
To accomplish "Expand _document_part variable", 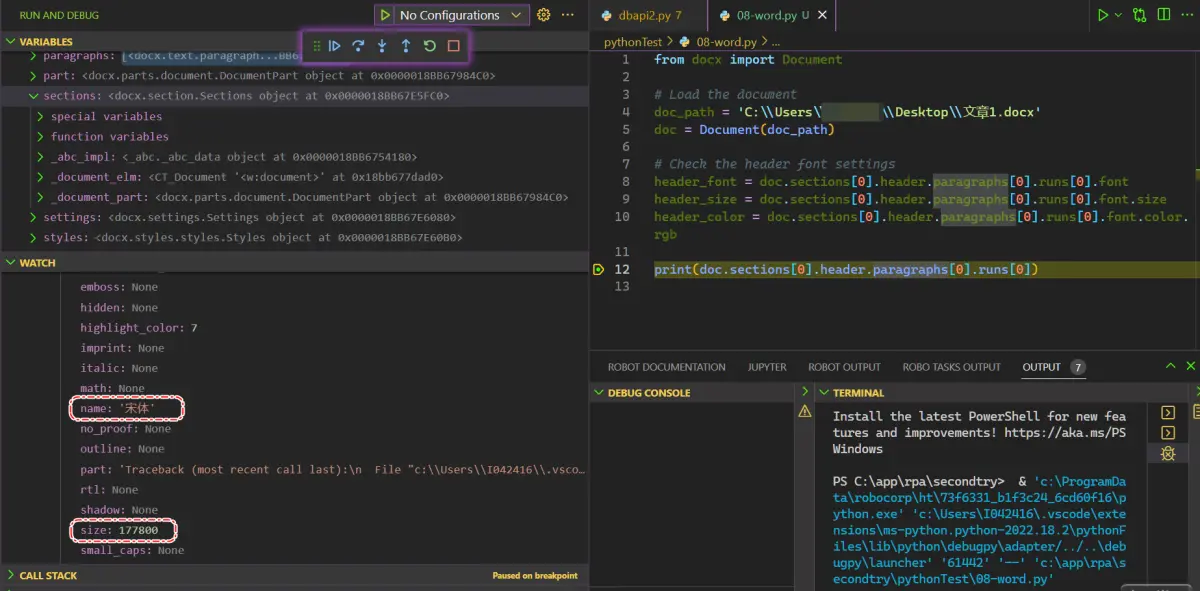I will (x=41, y=197).
